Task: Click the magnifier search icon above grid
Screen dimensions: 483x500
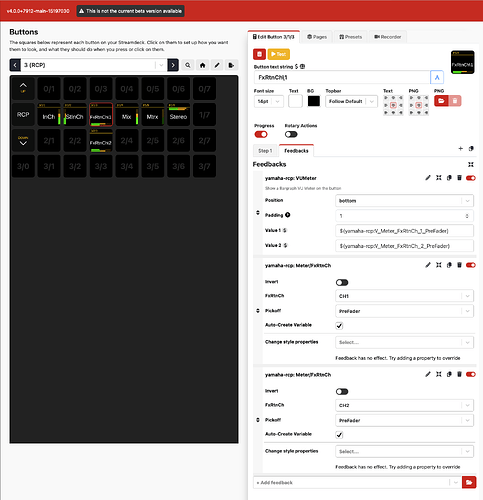Action: (x=188, y=65)
